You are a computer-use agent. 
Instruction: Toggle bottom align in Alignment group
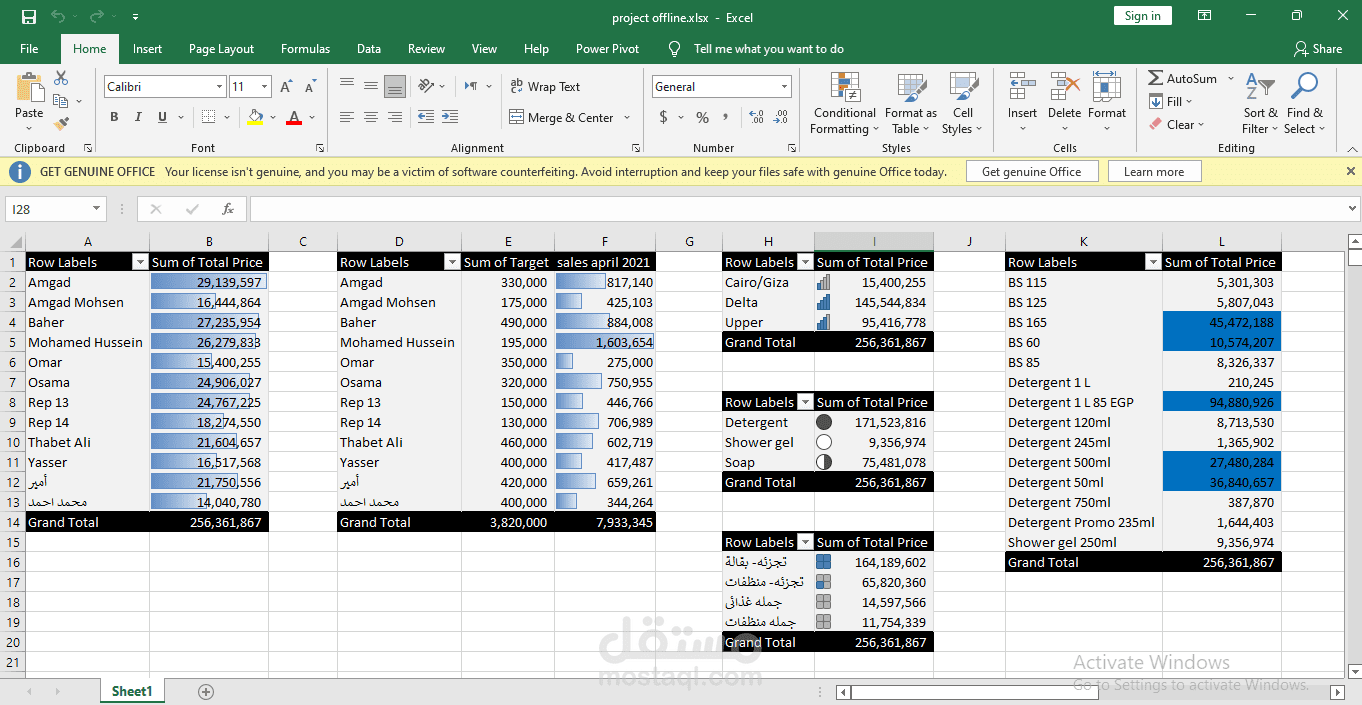click(395, 87)
